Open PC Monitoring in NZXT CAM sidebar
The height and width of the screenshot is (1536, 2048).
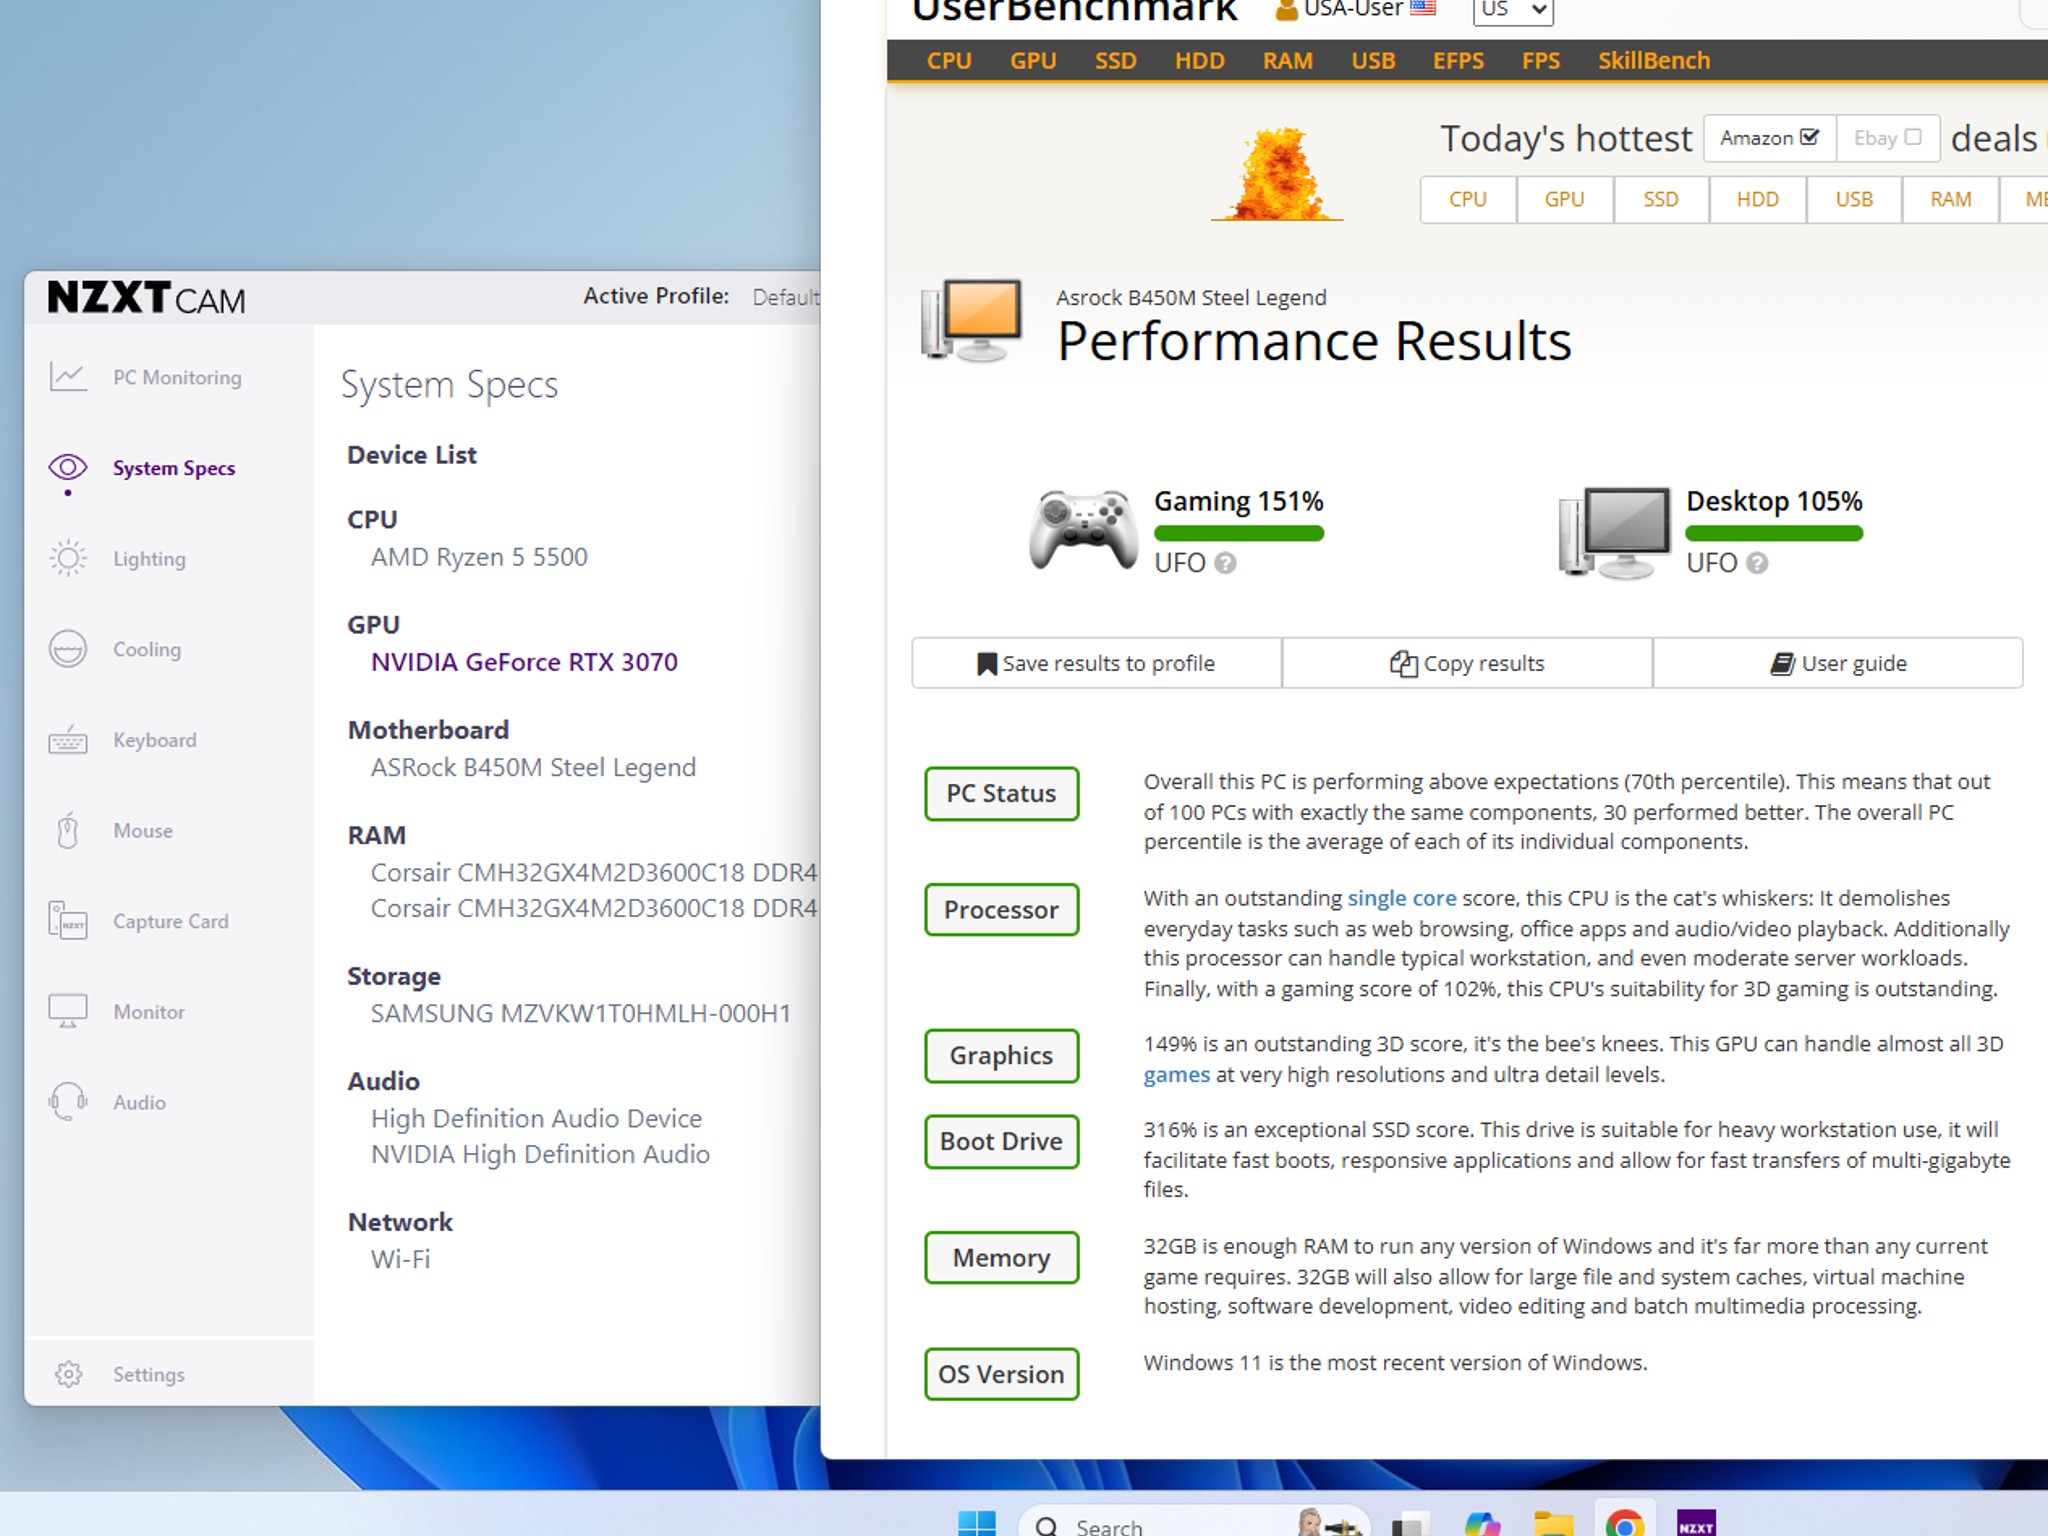point(146,377)
